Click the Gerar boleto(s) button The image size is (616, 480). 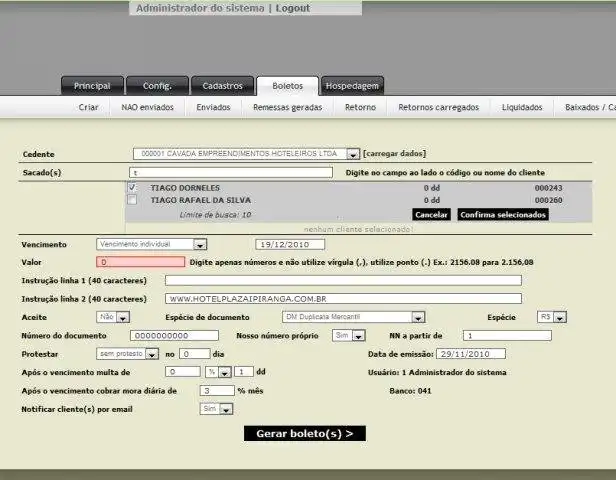tap(305, 434)
